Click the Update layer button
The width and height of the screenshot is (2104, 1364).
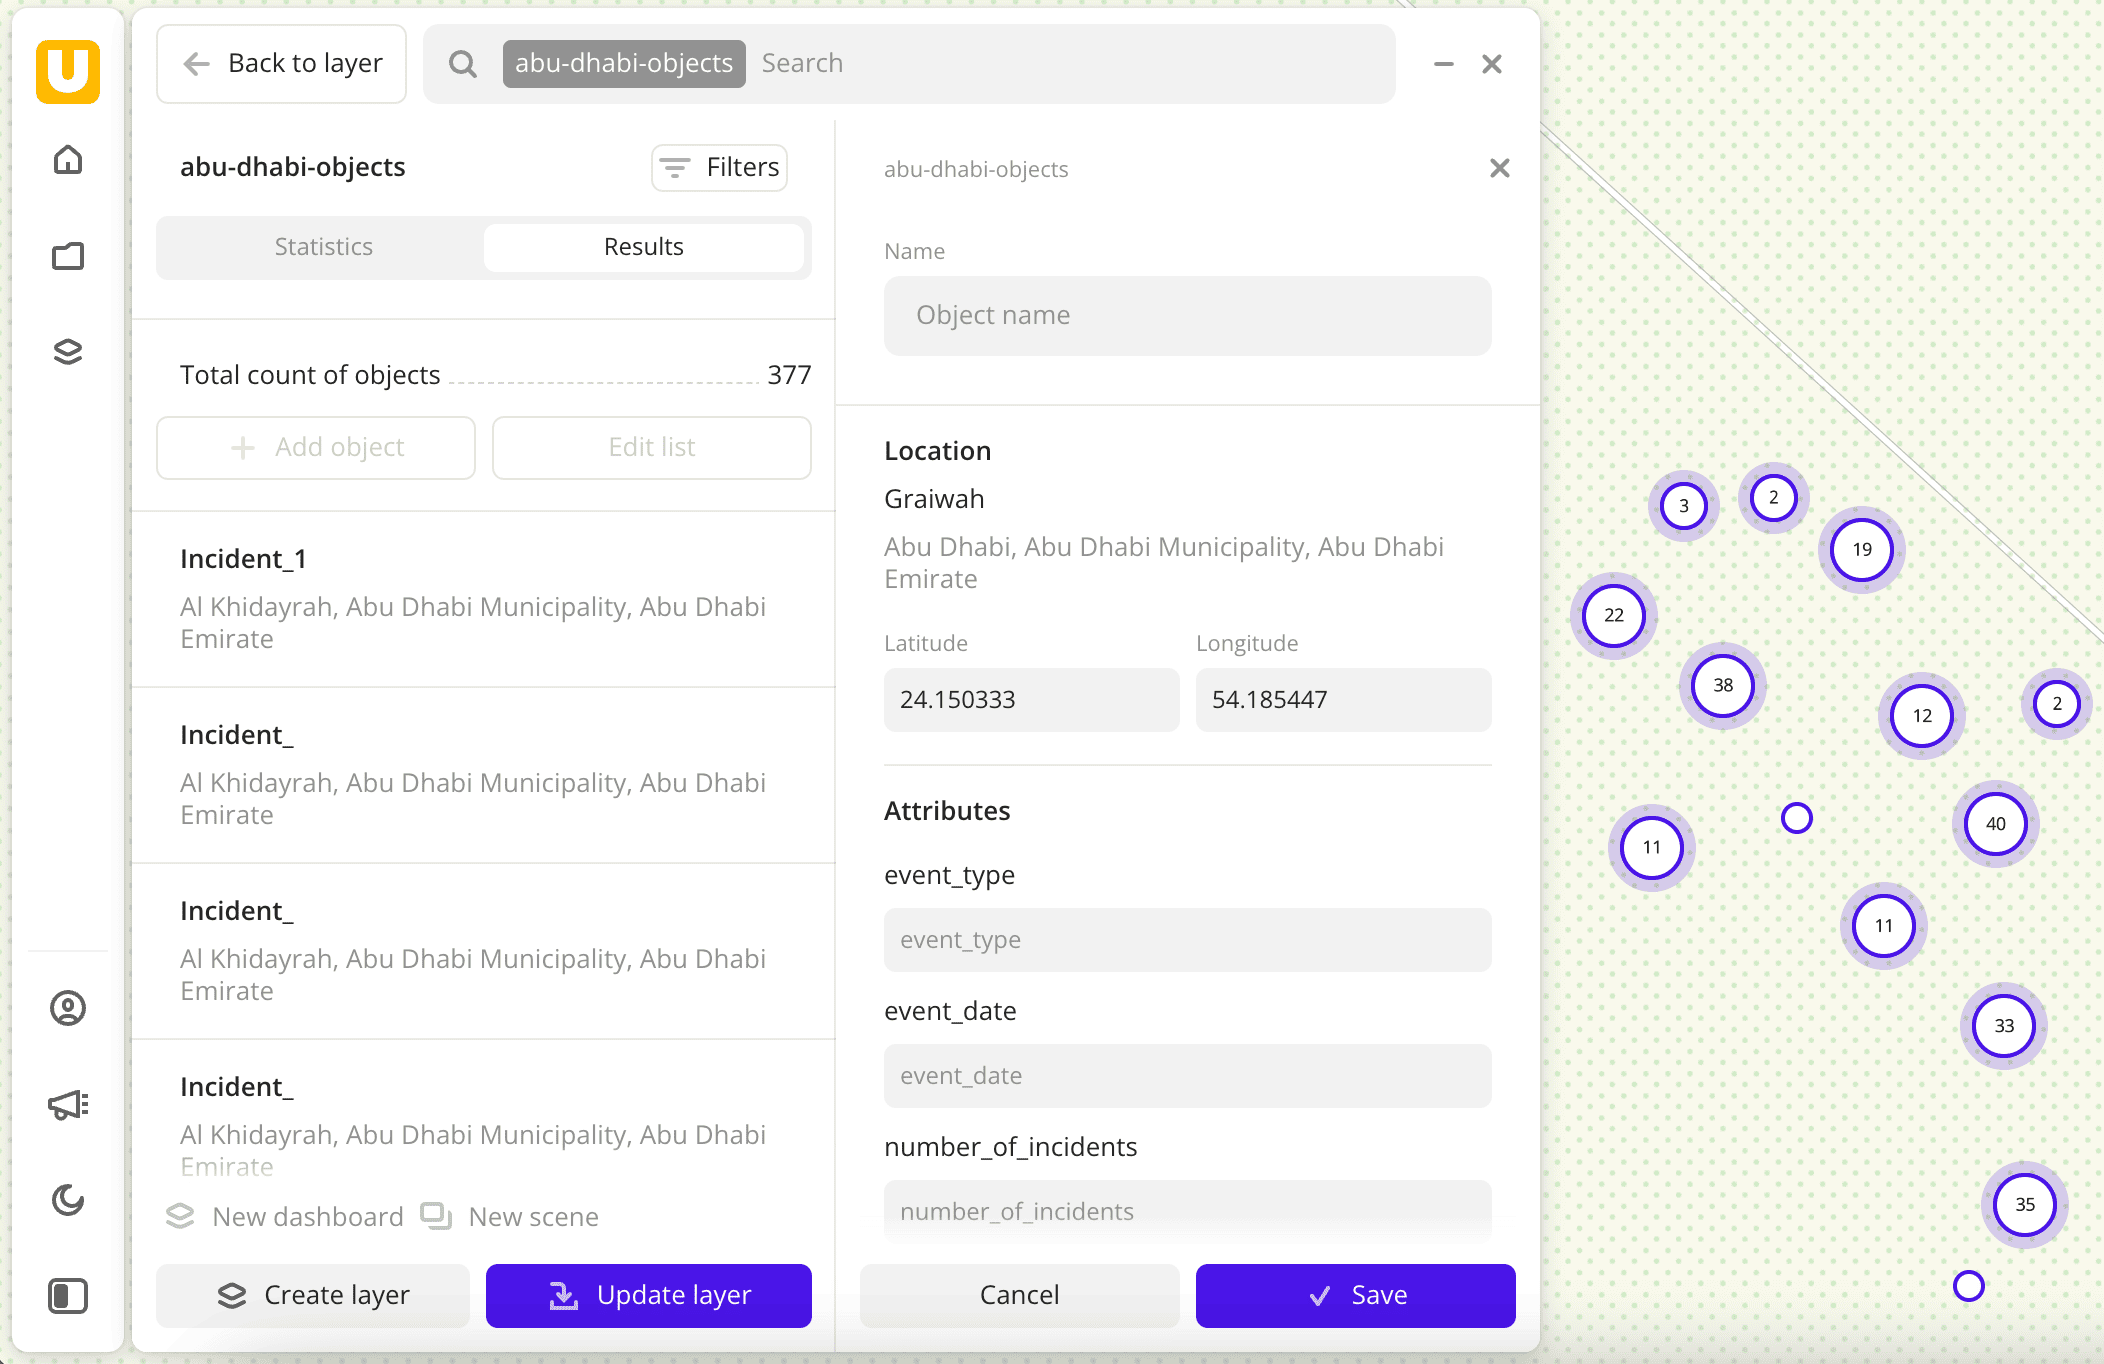648,1295
